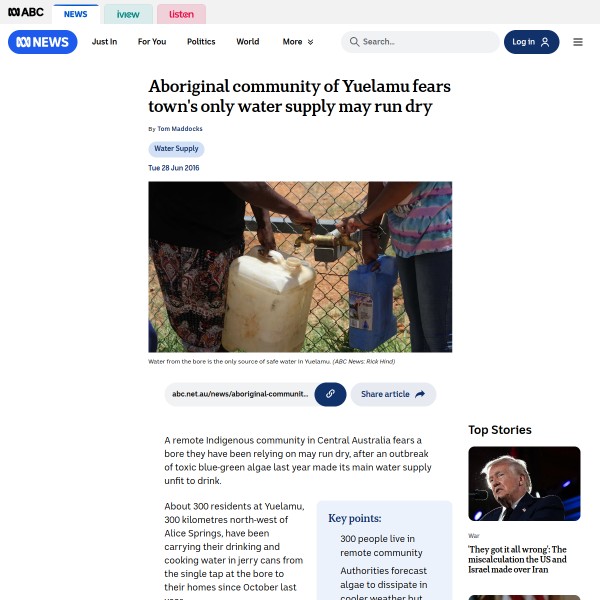Screen dimensions: 600x600
Task: Open the Just In section
Action: (104, 42)
